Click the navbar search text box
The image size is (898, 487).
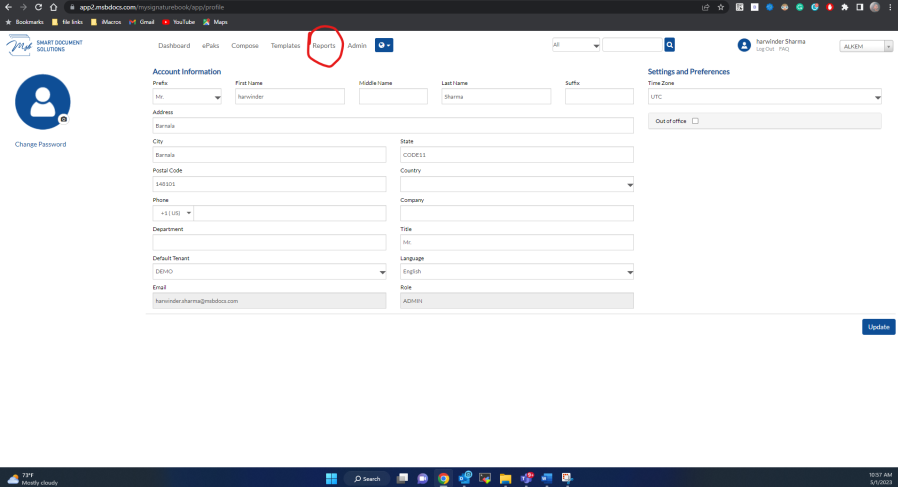coord(632,45)
